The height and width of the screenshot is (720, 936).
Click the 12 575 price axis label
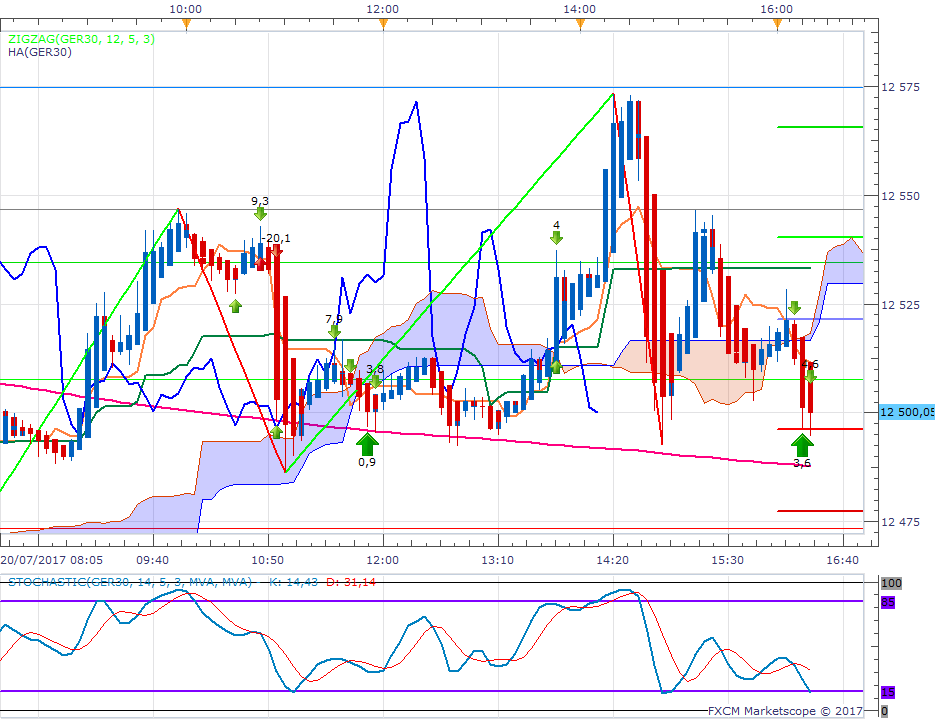[900, 87]
